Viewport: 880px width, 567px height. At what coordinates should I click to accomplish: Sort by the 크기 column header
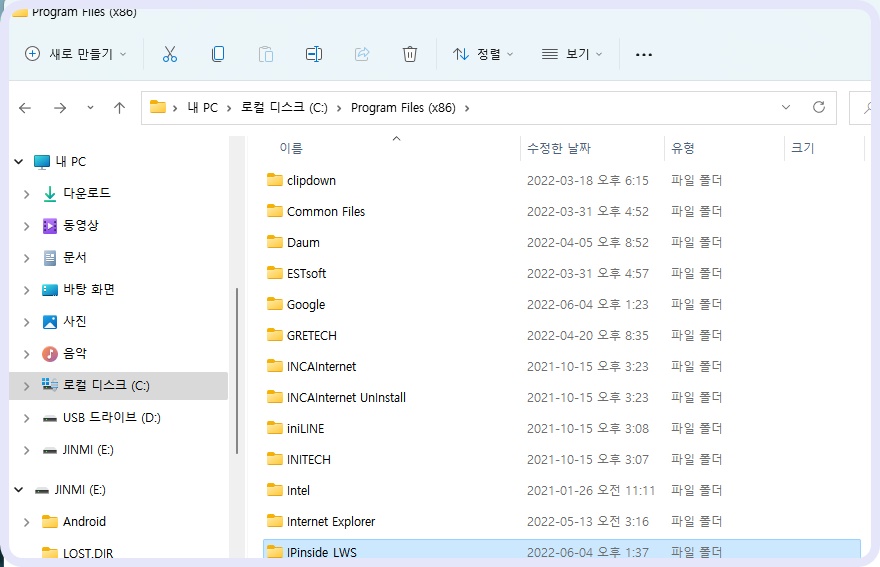[x=803, y=148]
